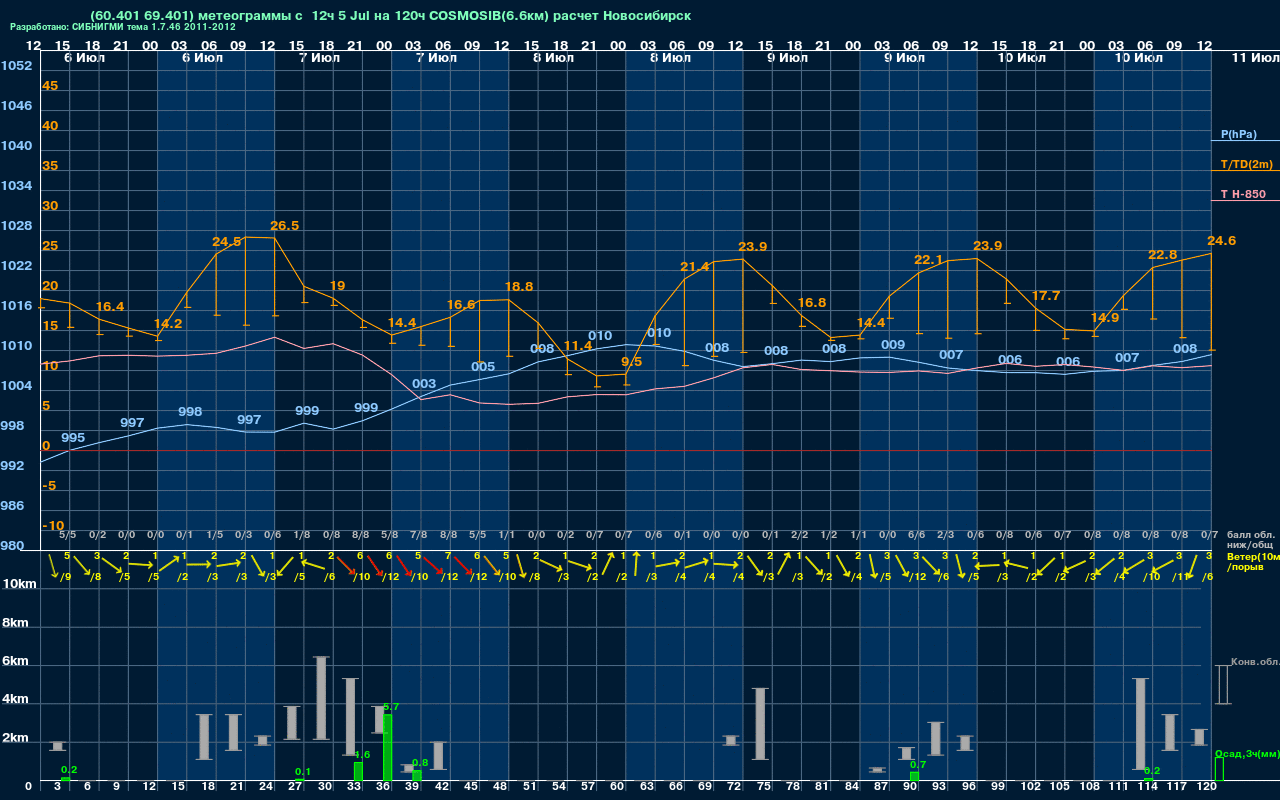1280x800 pixels.
Task: Click the temperature label 16.8
Action: coord(812,303)
